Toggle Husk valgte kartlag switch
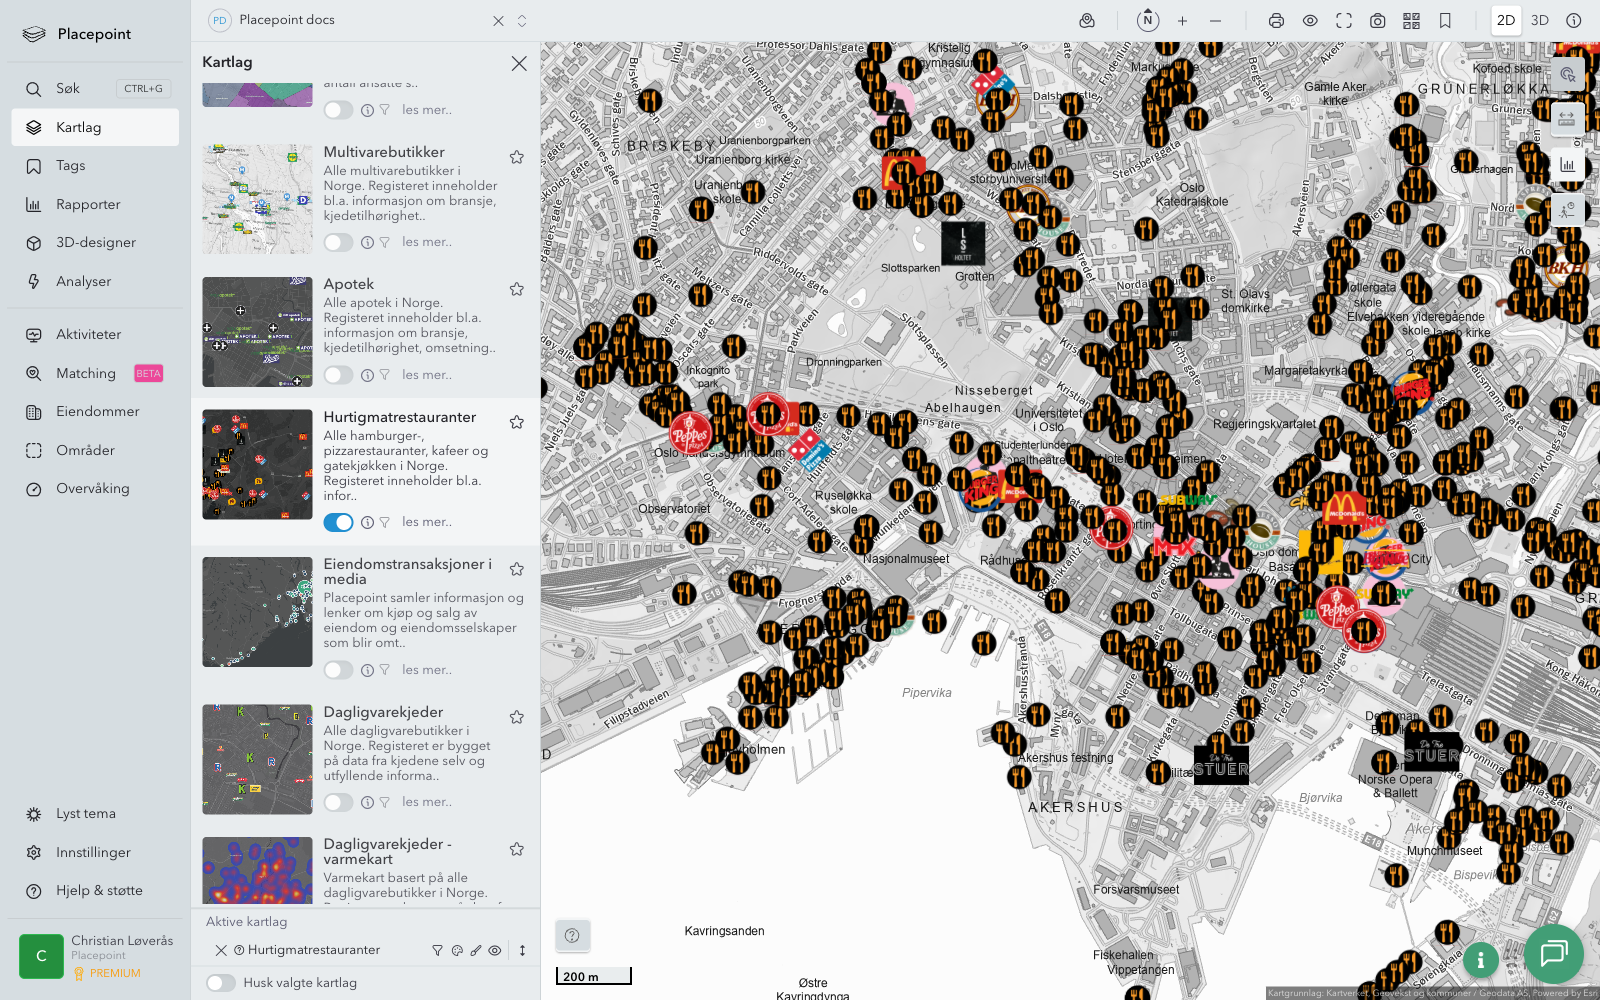Image resolution: width=1600 pixels, height=1000 pixels. click(x=221, y=983)
